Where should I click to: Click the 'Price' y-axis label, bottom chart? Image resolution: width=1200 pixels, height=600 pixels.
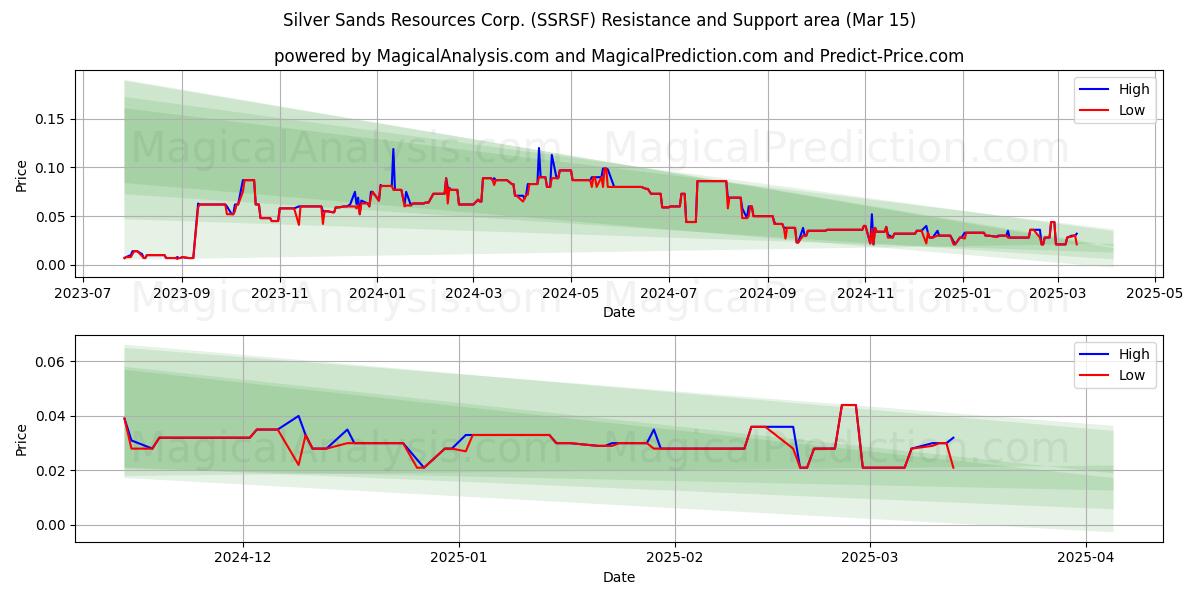point(22,439)
